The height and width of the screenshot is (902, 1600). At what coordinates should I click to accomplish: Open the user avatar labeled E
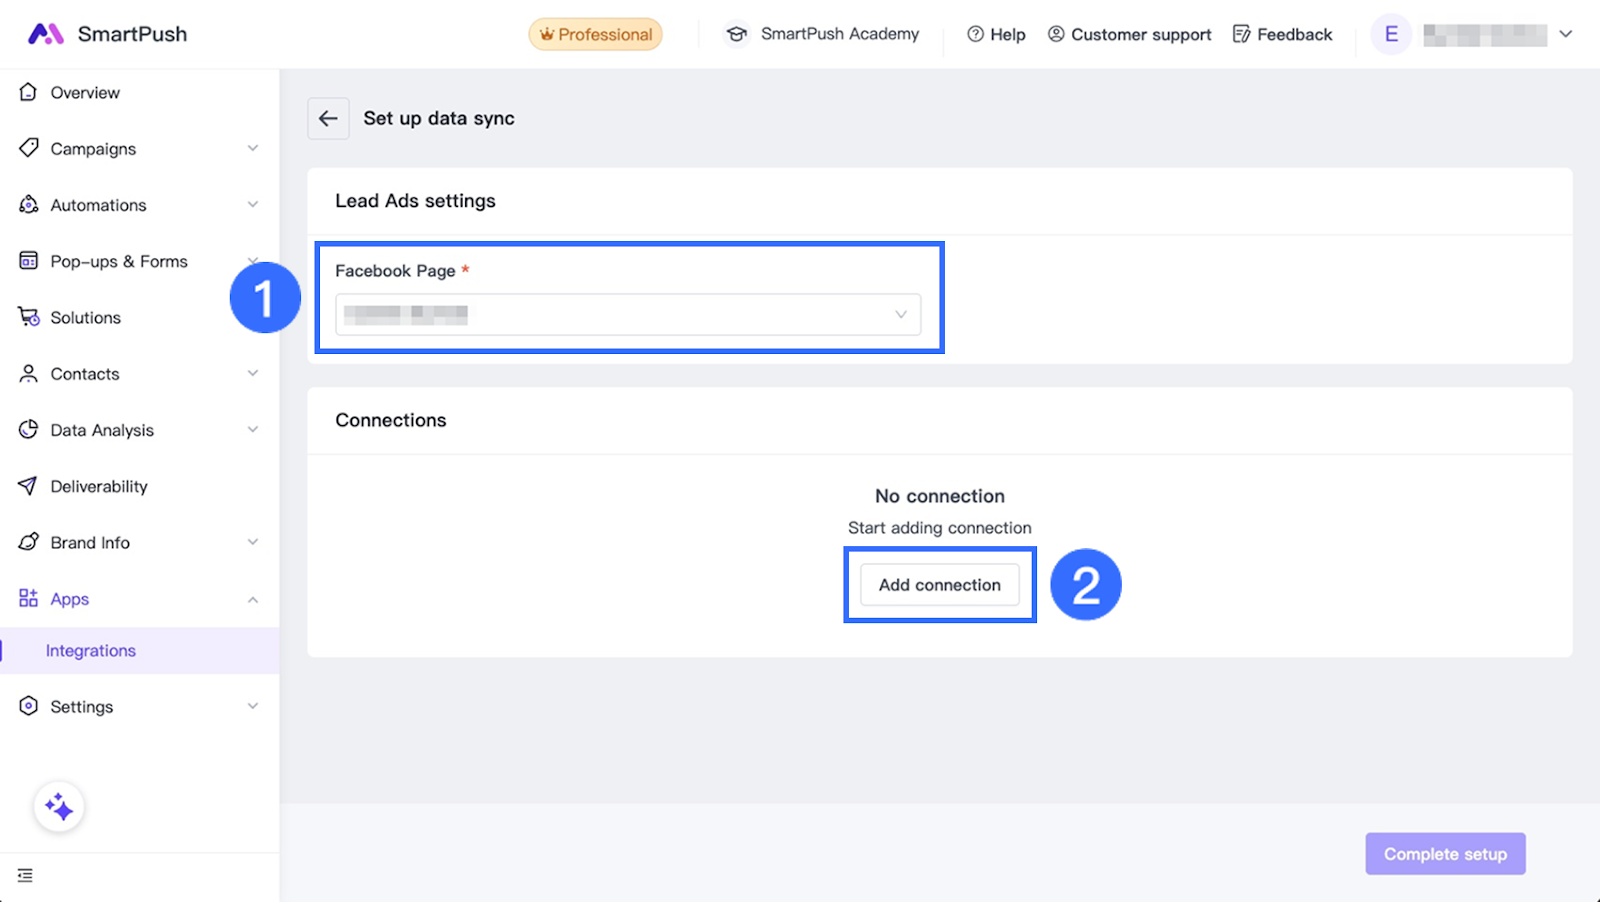coord(1391,34)
